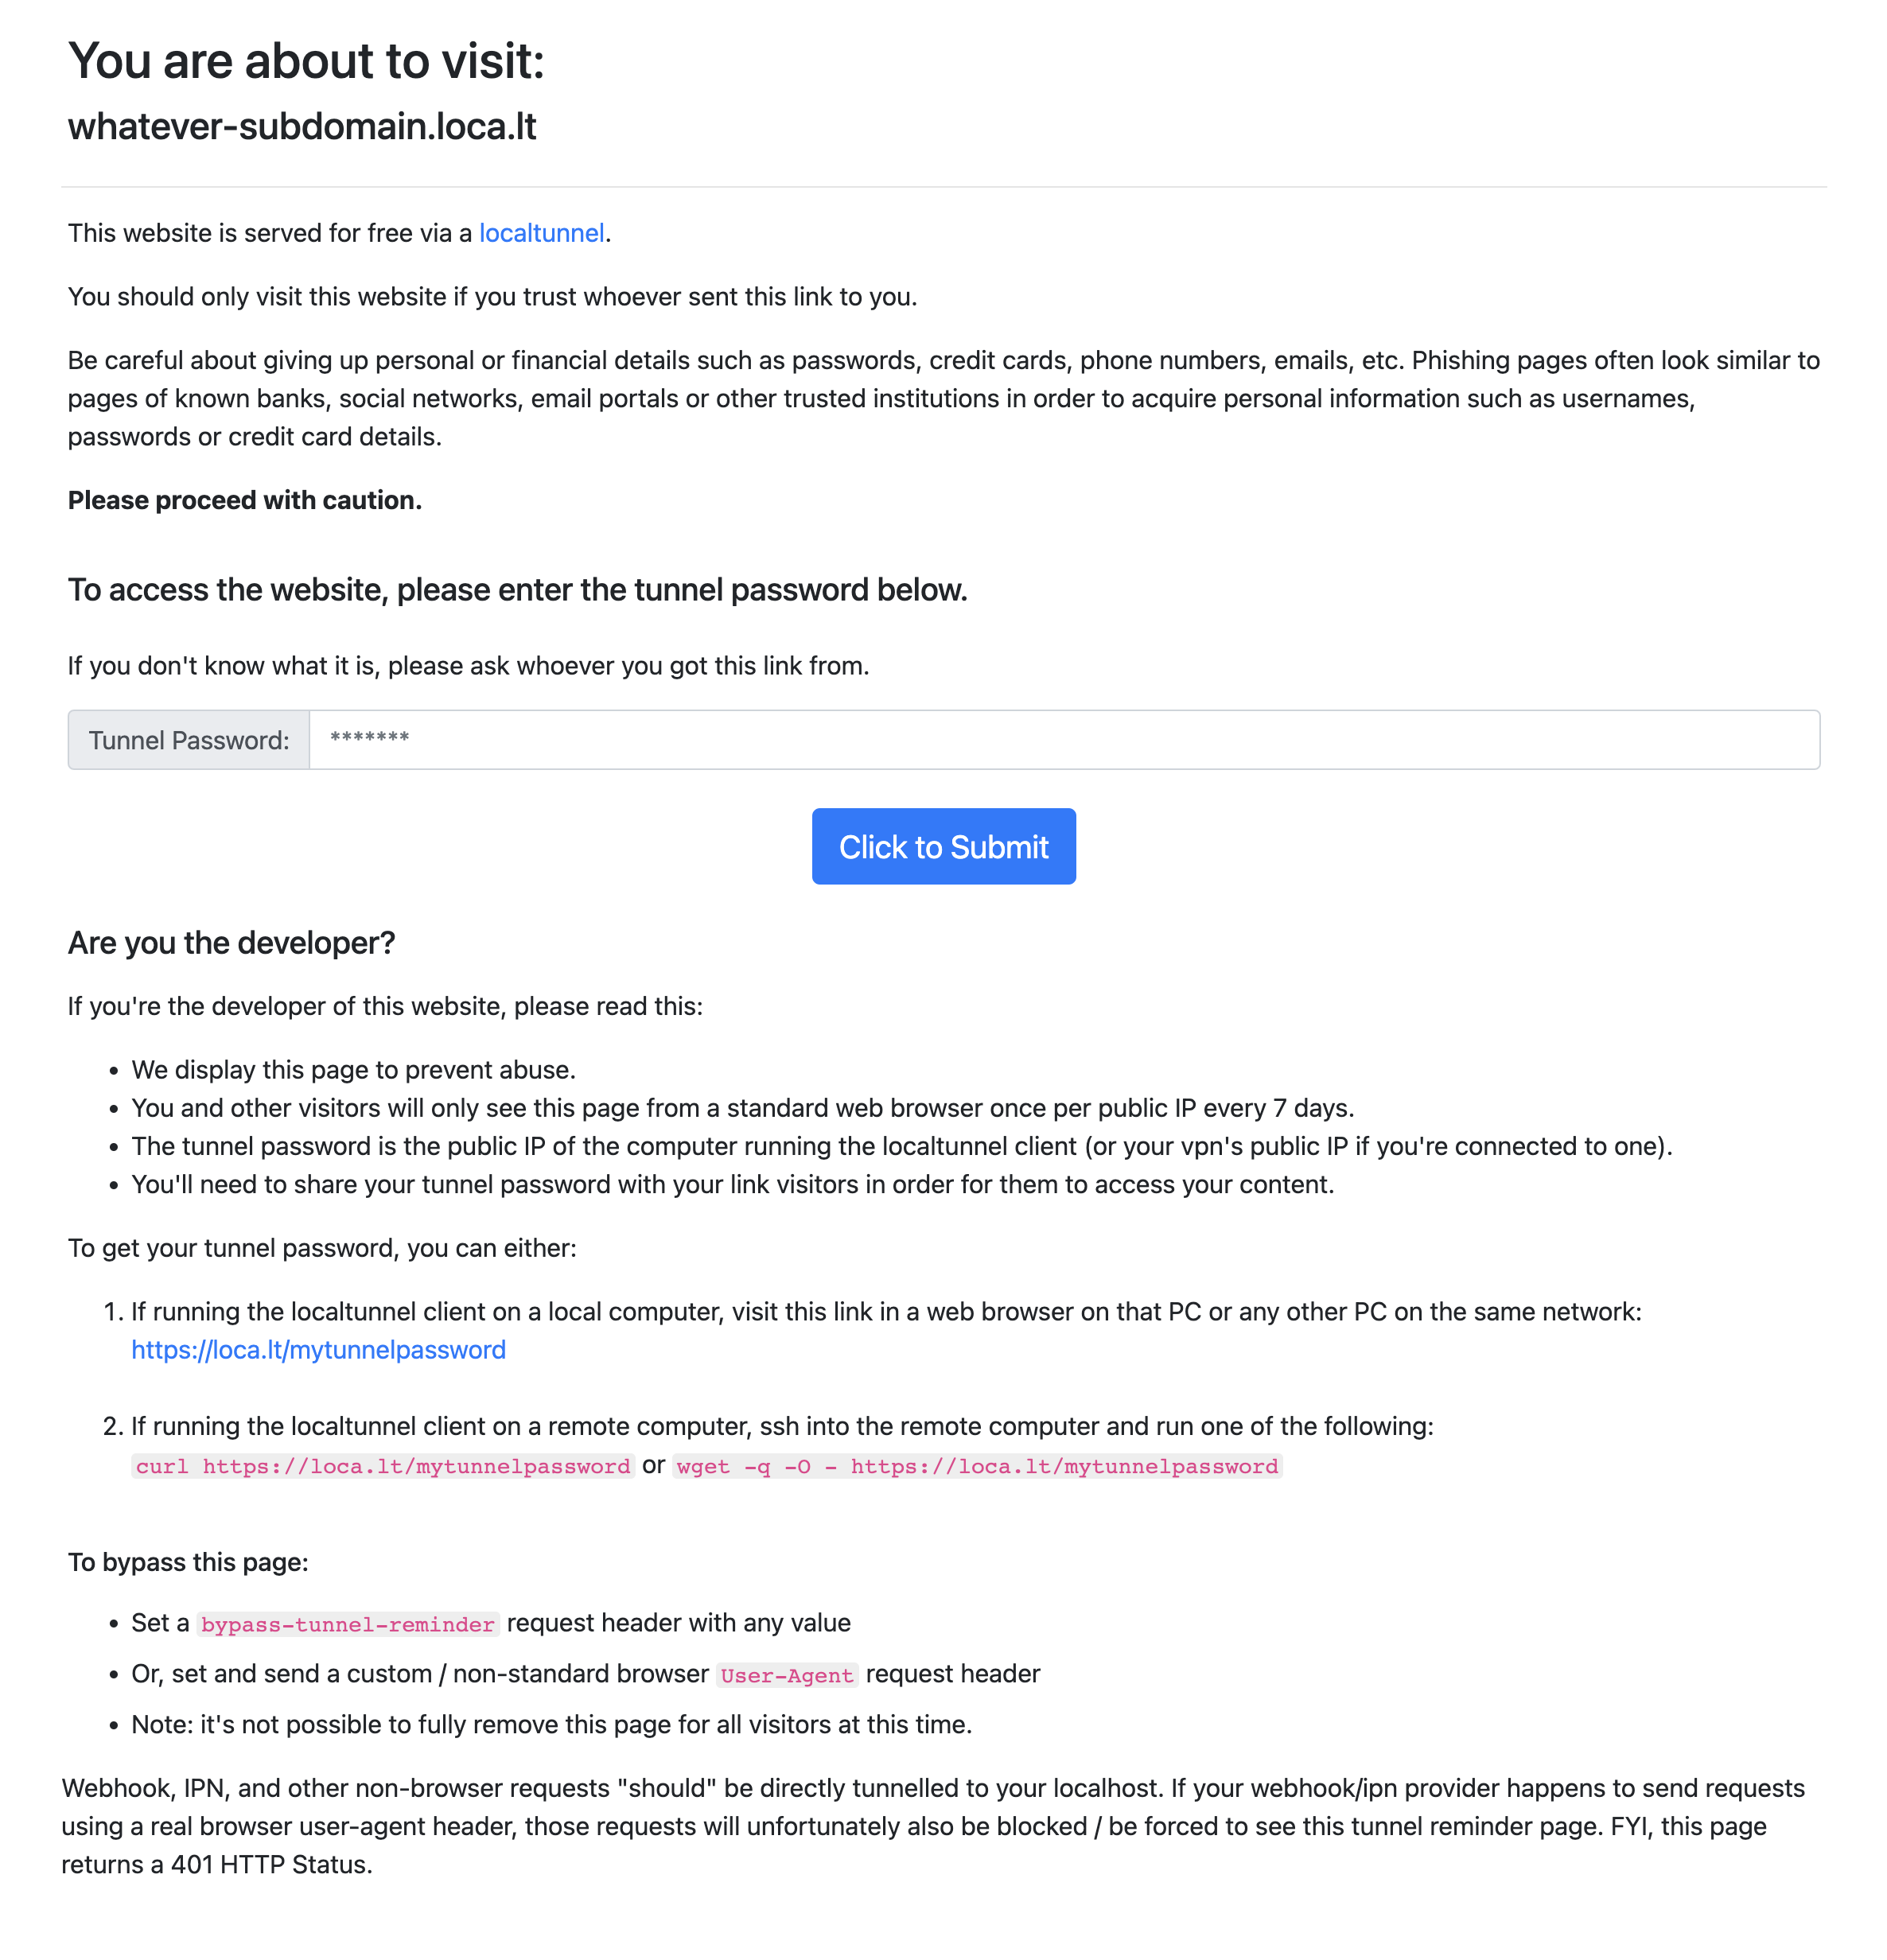Click the bypass-tunnel-reminder code text

point(348,1624)
